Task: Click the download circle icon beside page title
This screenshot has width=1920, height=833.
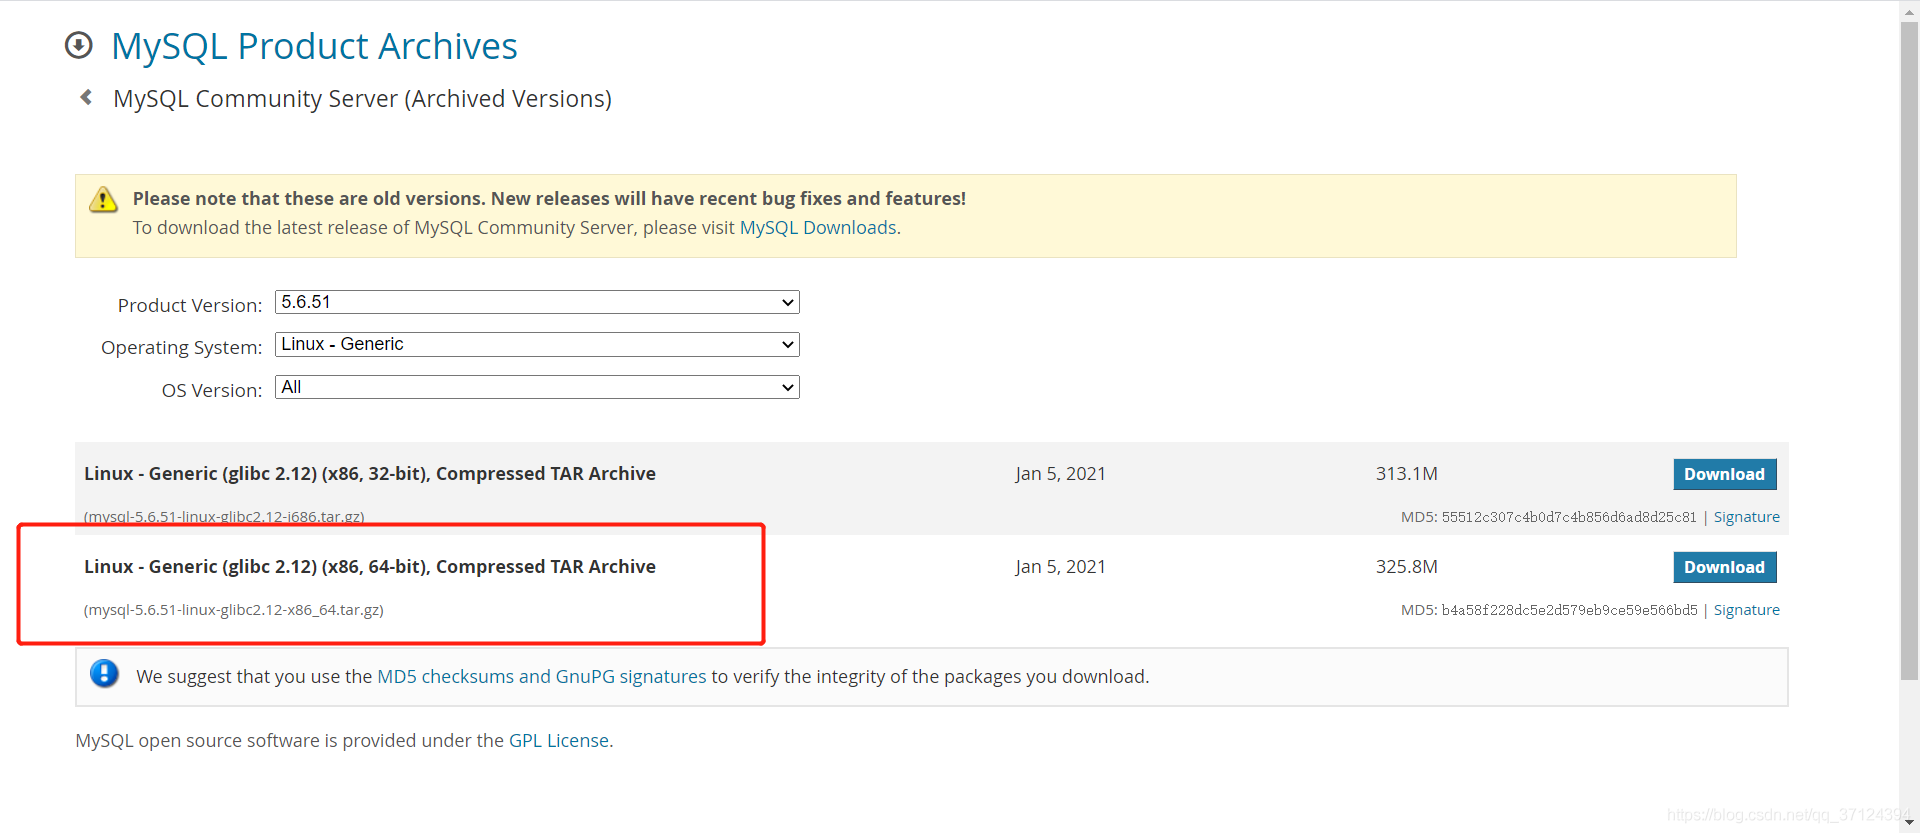Action: pos(78,45)
